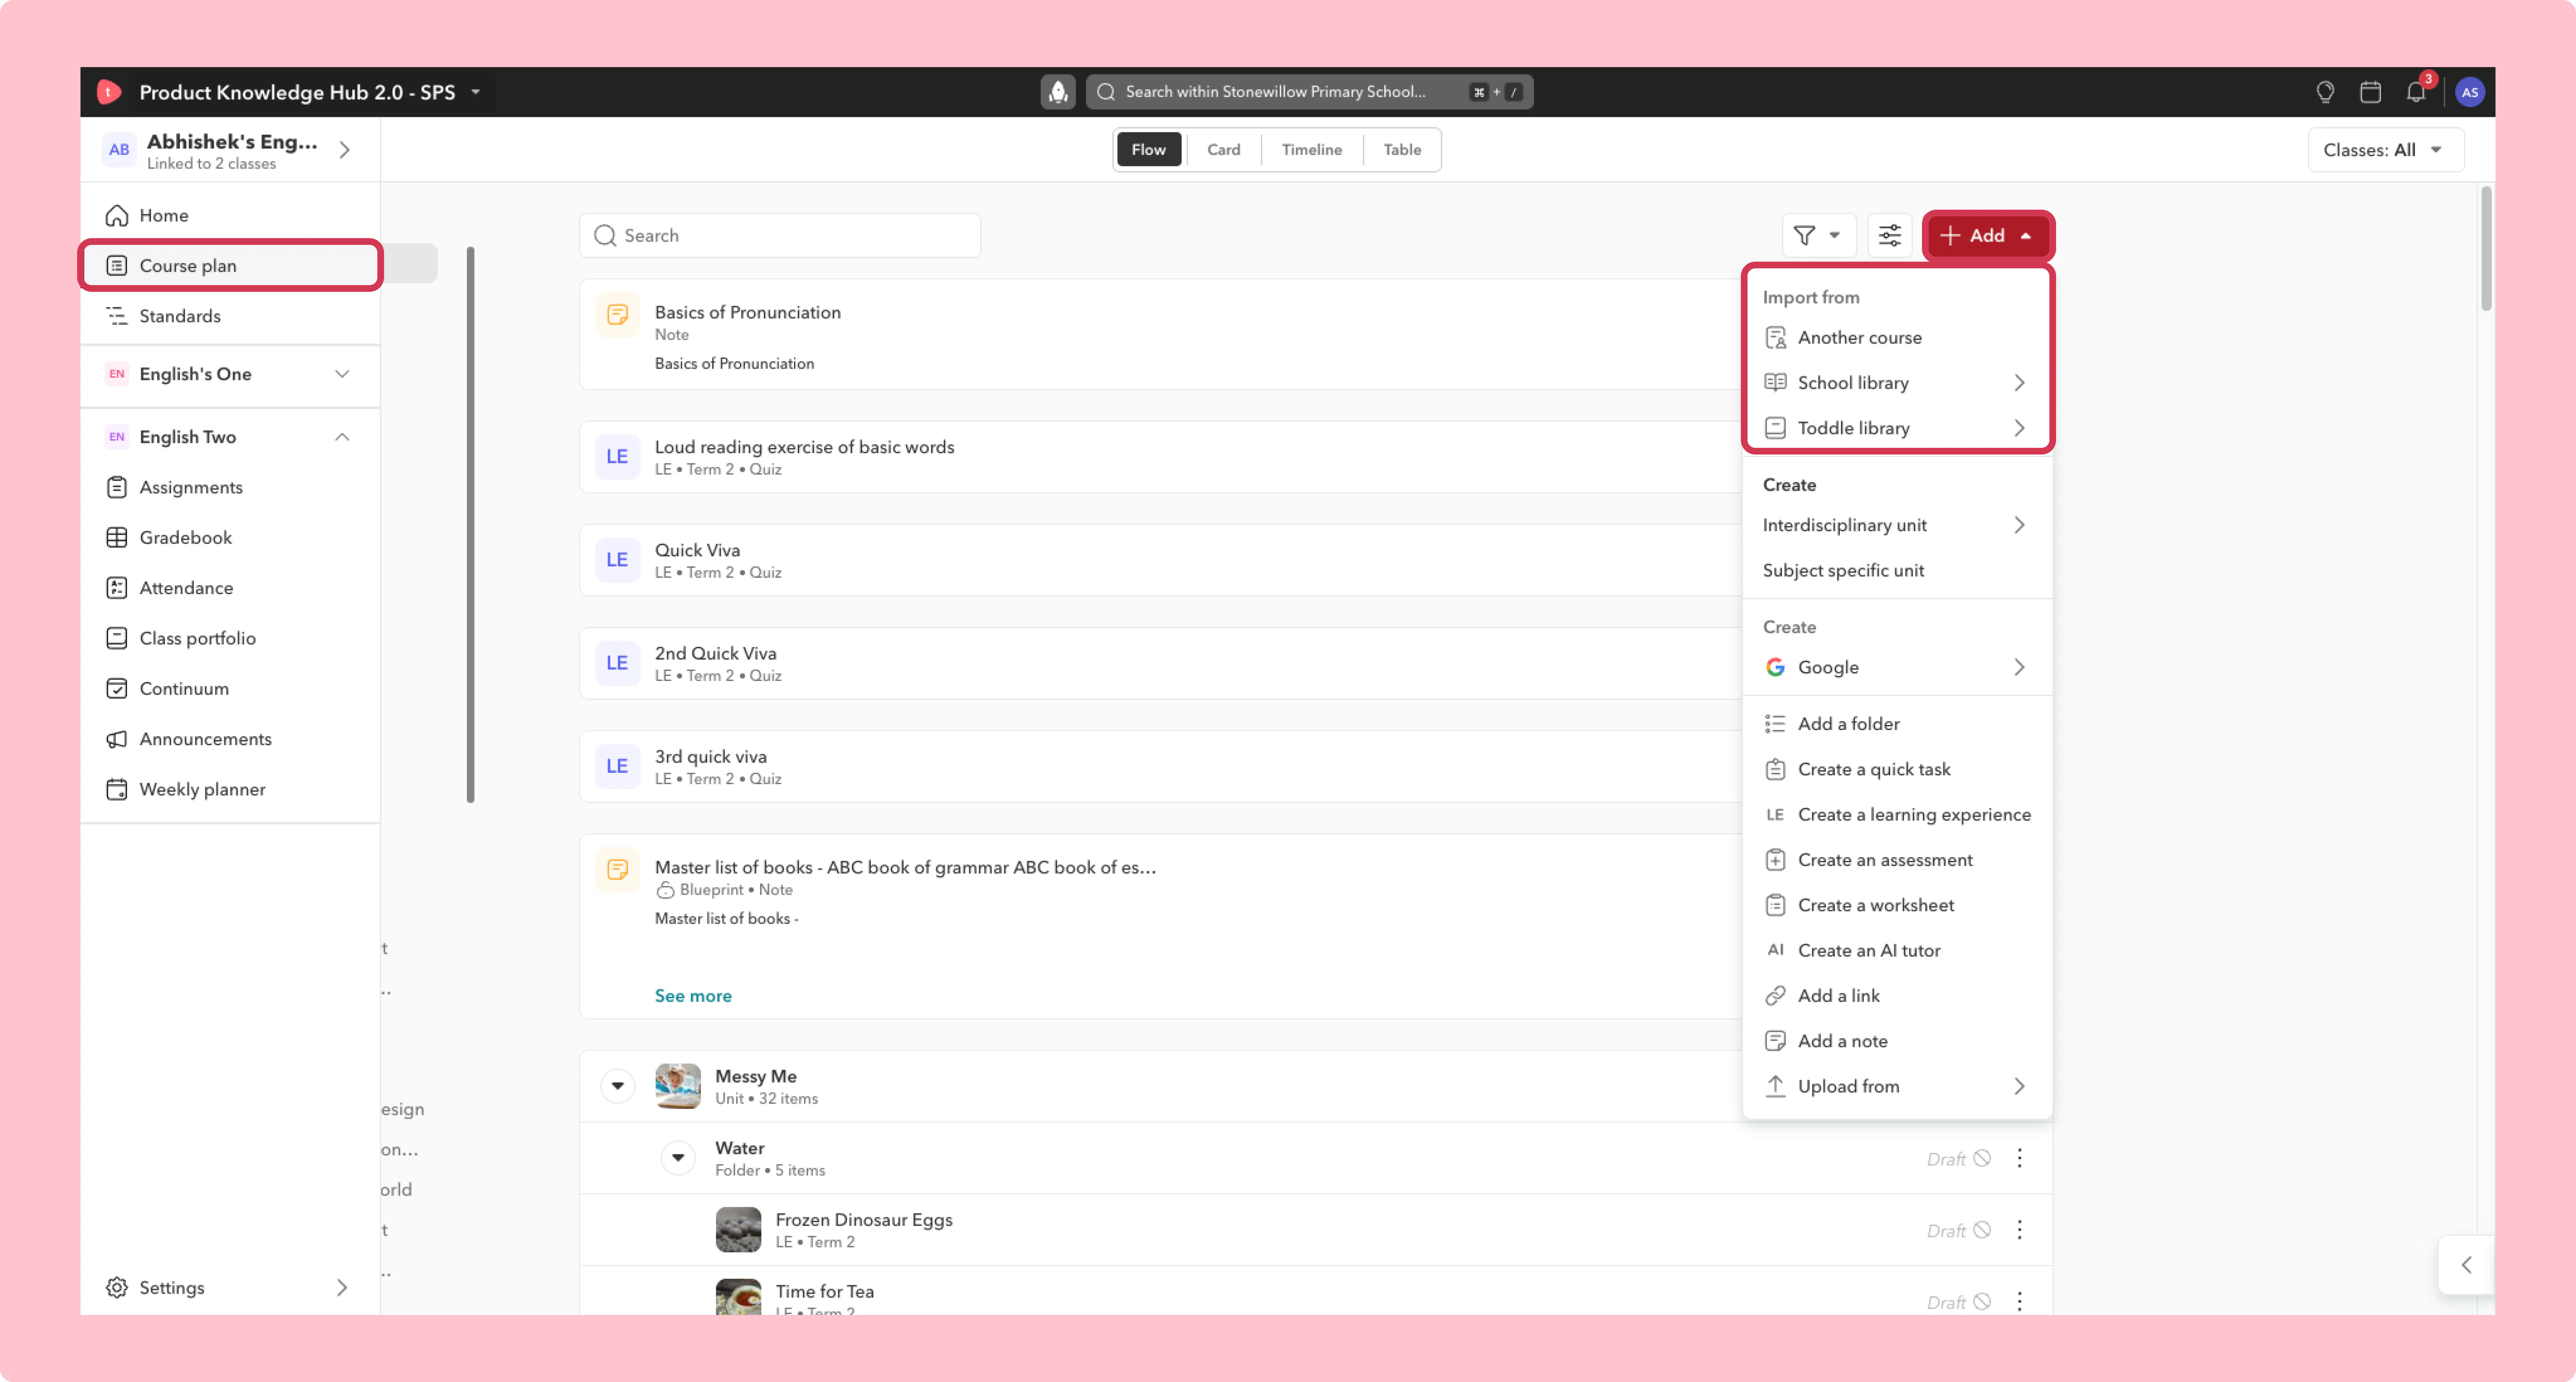Choose Add a note menu item
The image size is (2576, 1382).
pos(1897,1041)
